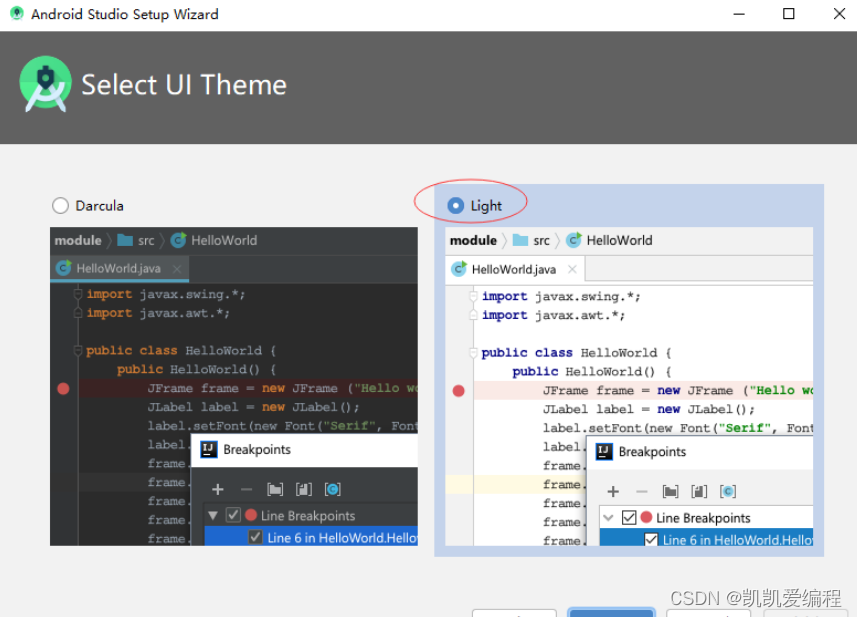Viewport: 857px width, 617px height.
Task: Fold the swing import in Light gutter
Action: [473, 296]
